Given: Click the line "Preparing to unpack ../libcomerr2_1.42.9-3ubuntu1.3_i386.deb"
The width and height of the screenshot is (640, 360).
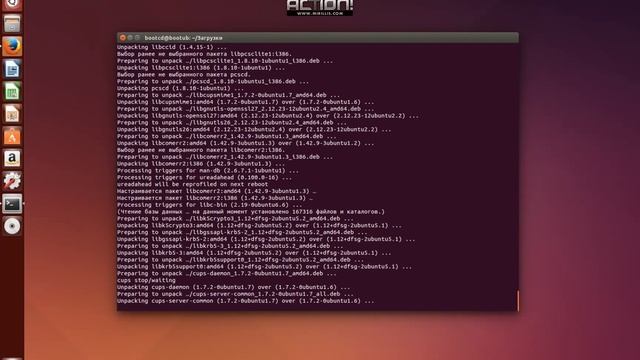Looking at the screenshot, I should pos(225,157).
